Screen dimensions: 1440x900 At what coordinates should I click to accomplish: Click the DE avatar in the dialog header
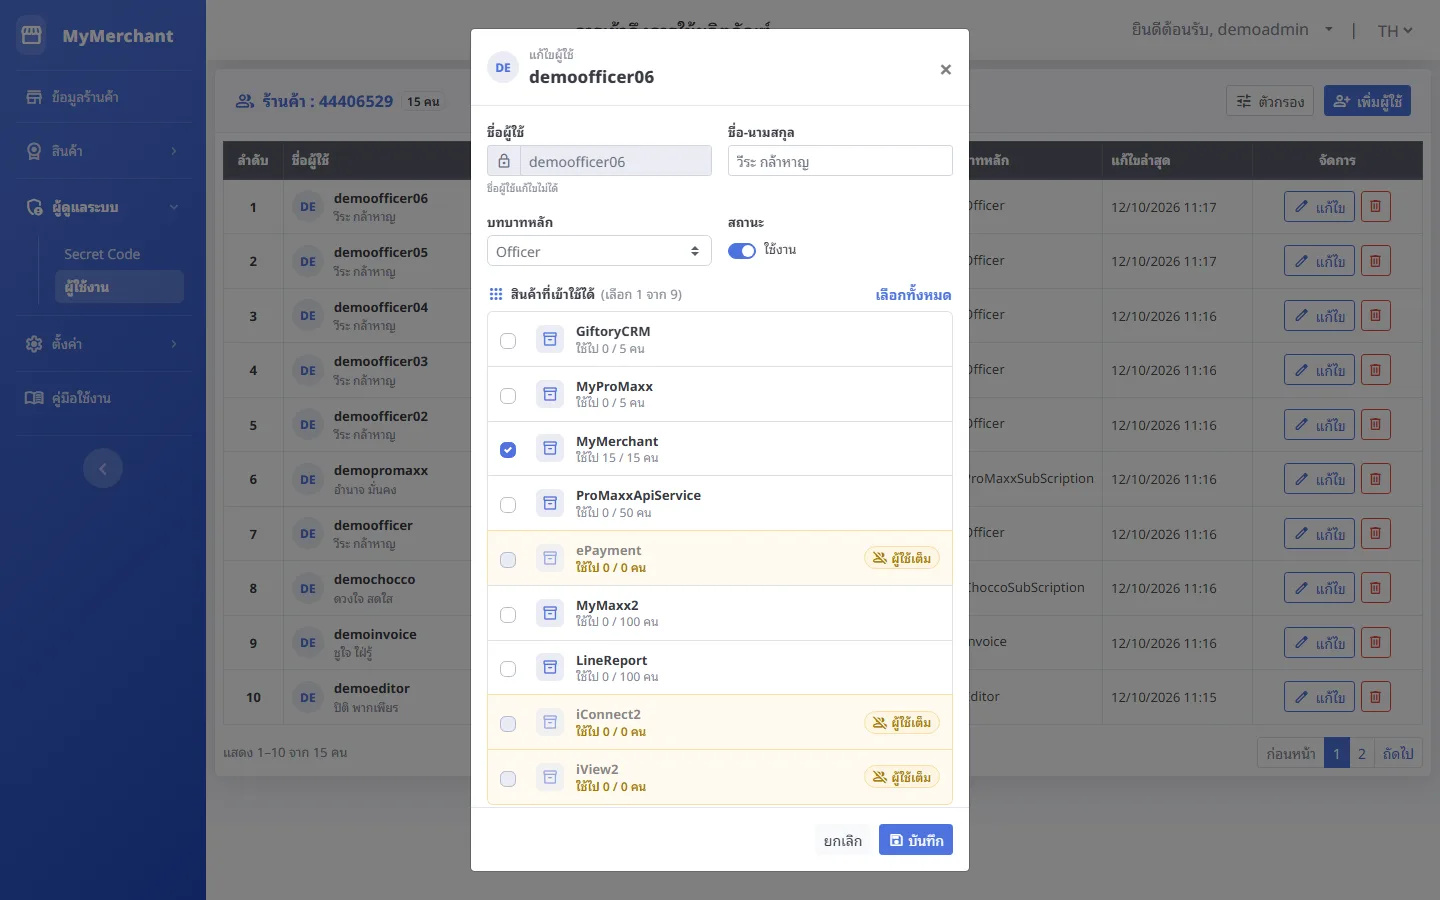503,67
